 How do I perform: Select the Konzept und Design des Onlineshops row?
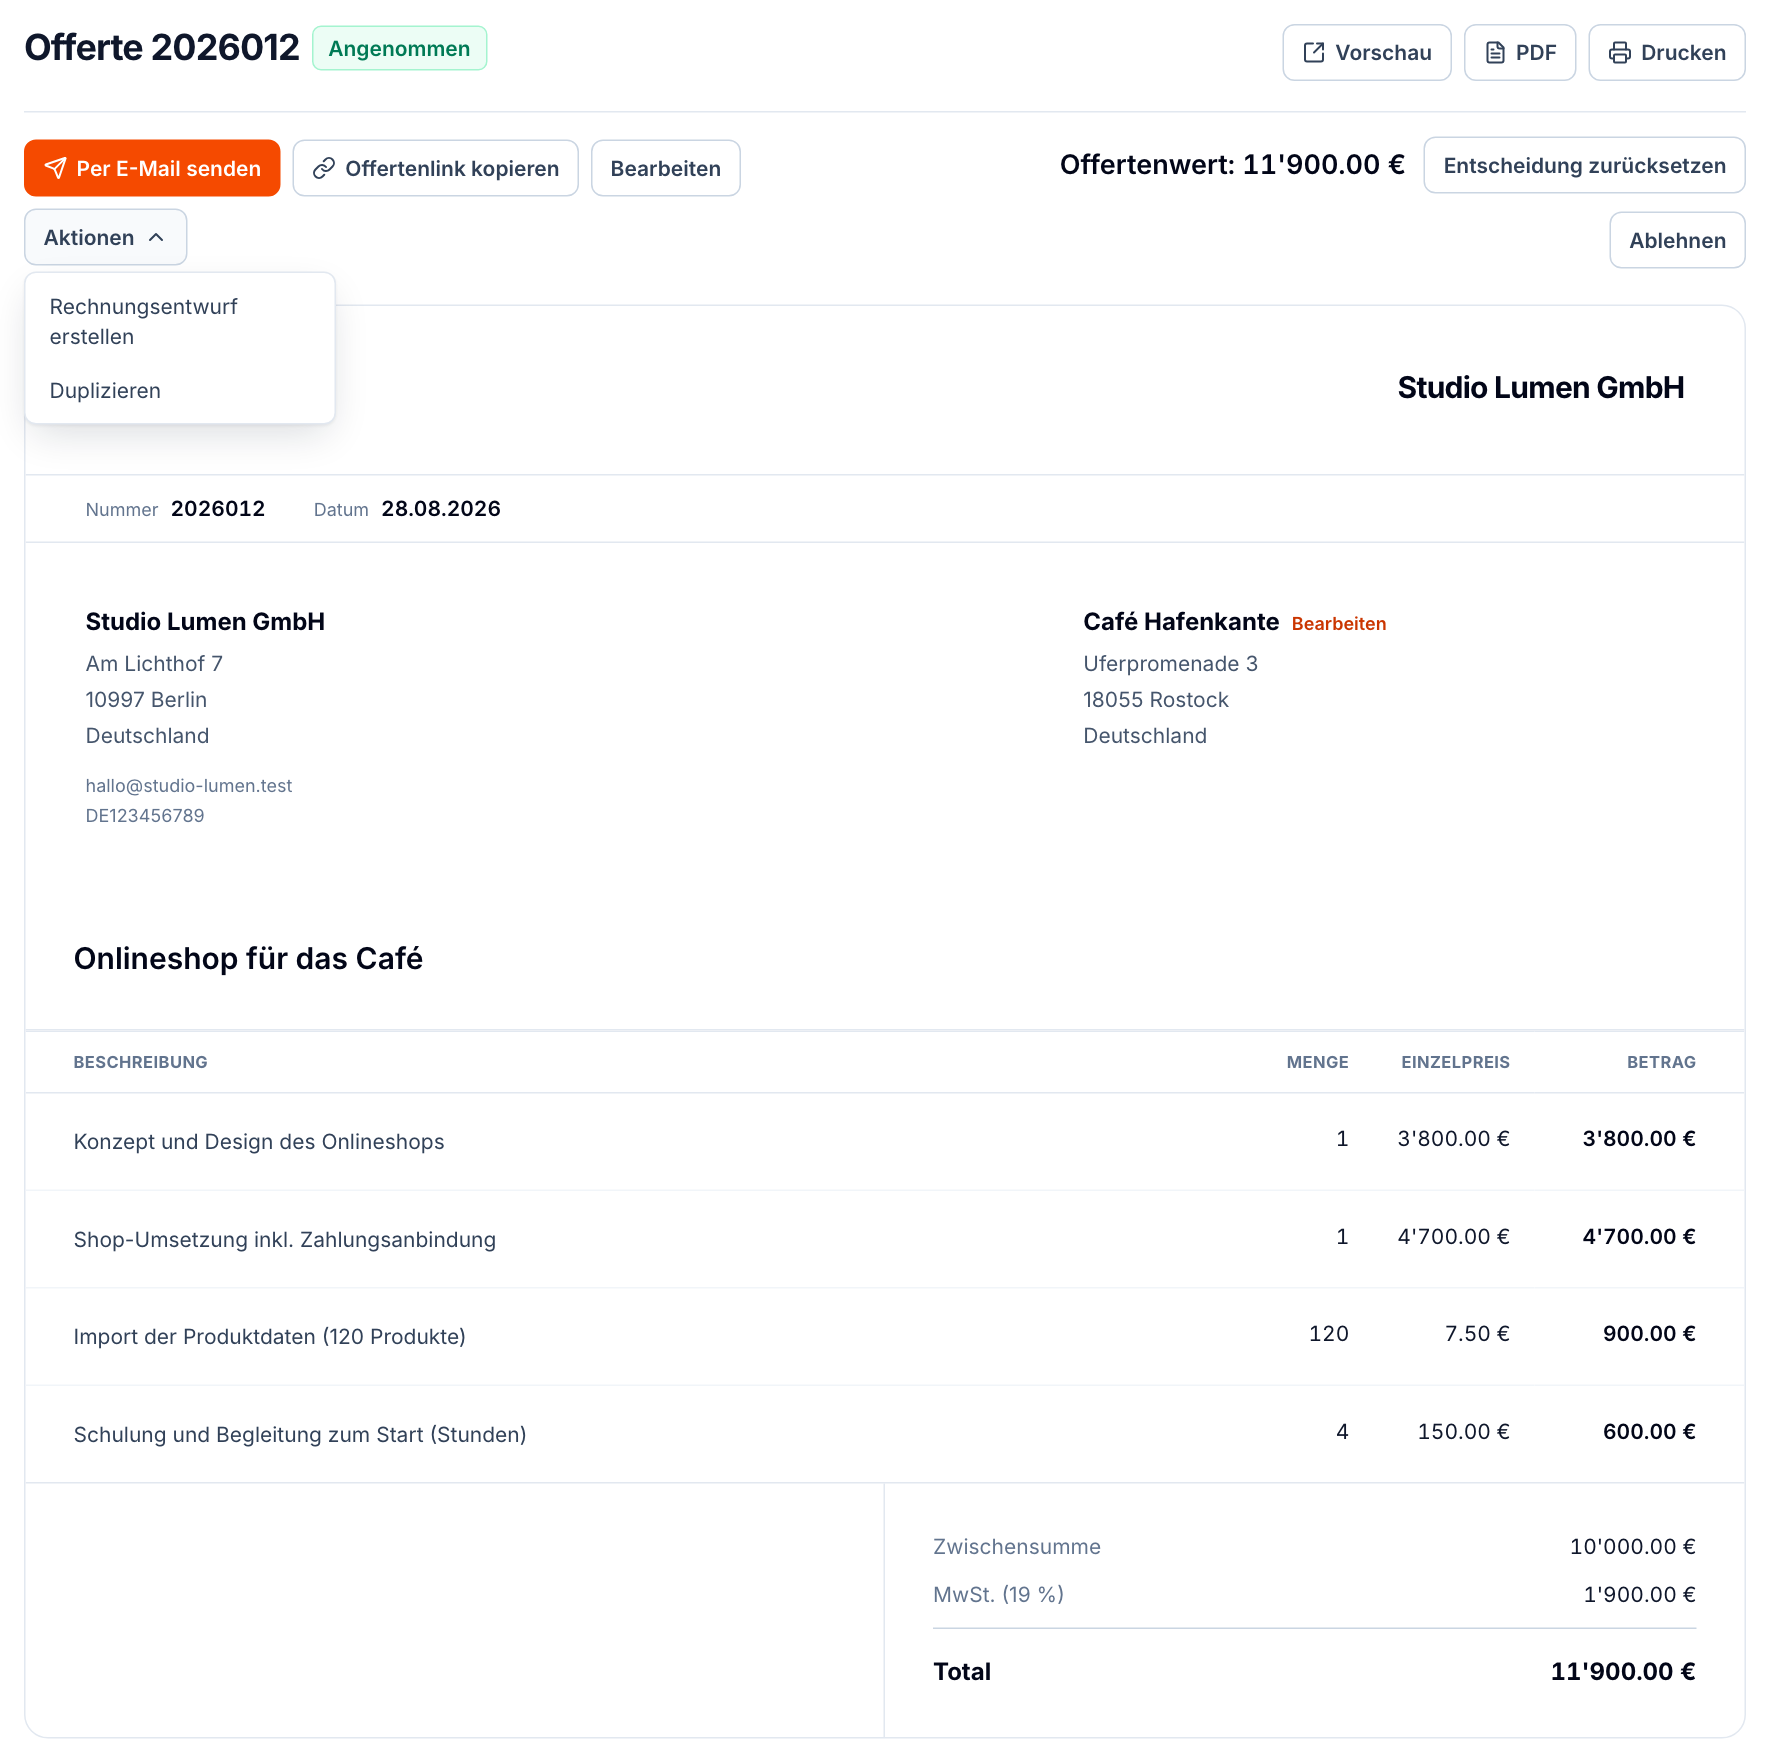pyautogui.click(x=885, y=1142)
